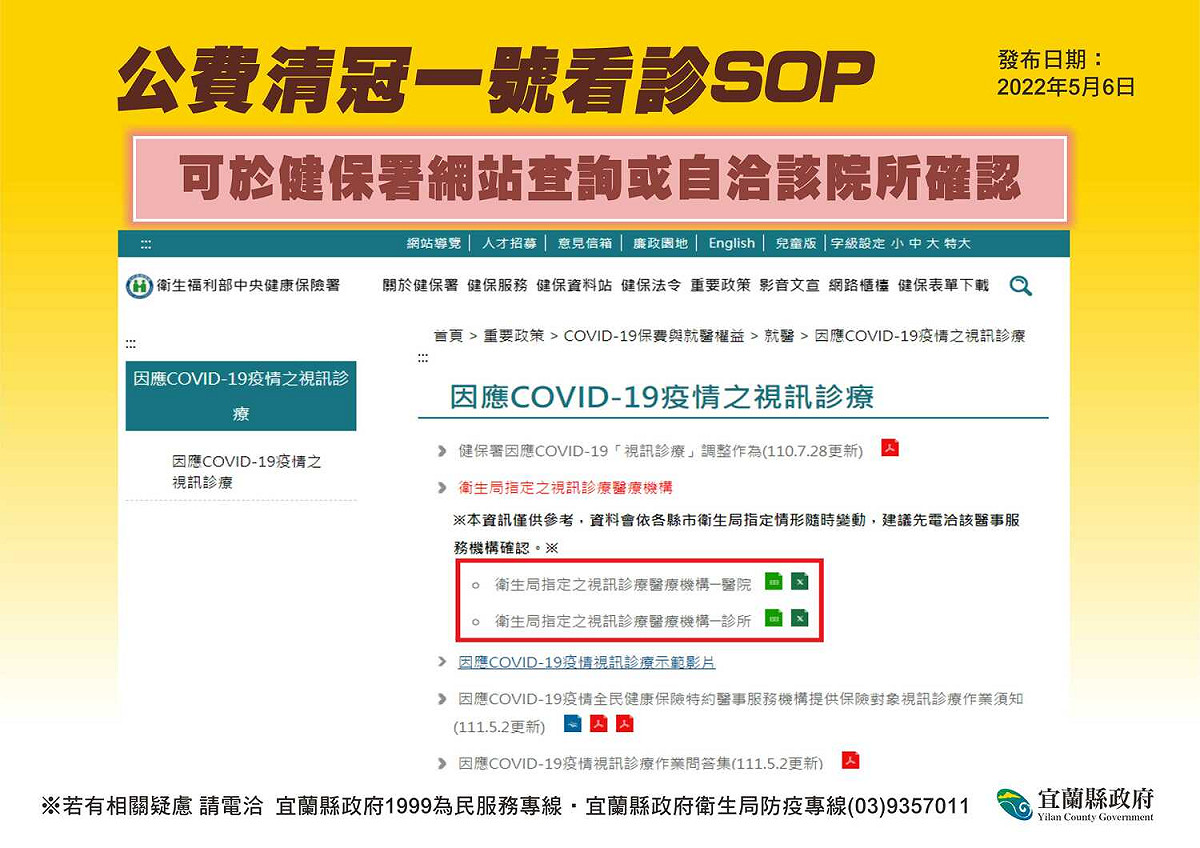Select teal sidebar heading 因應COVID-19疫情之視訊診療

[x=241, y=396]
